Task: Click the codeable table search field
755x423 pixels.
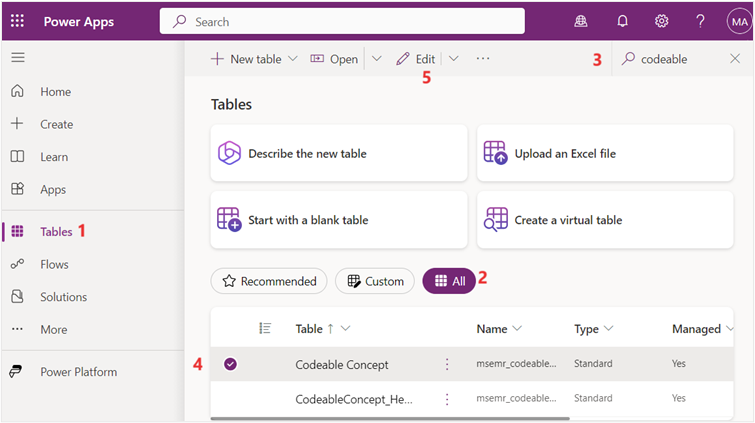Action: tap(674, 59)
